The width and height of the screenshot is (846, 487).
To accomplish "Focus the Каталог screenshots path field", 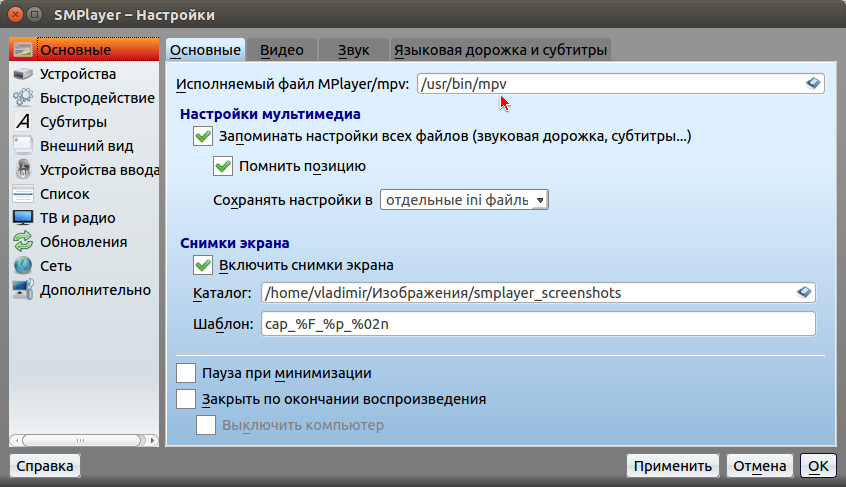I will point(538,292).
